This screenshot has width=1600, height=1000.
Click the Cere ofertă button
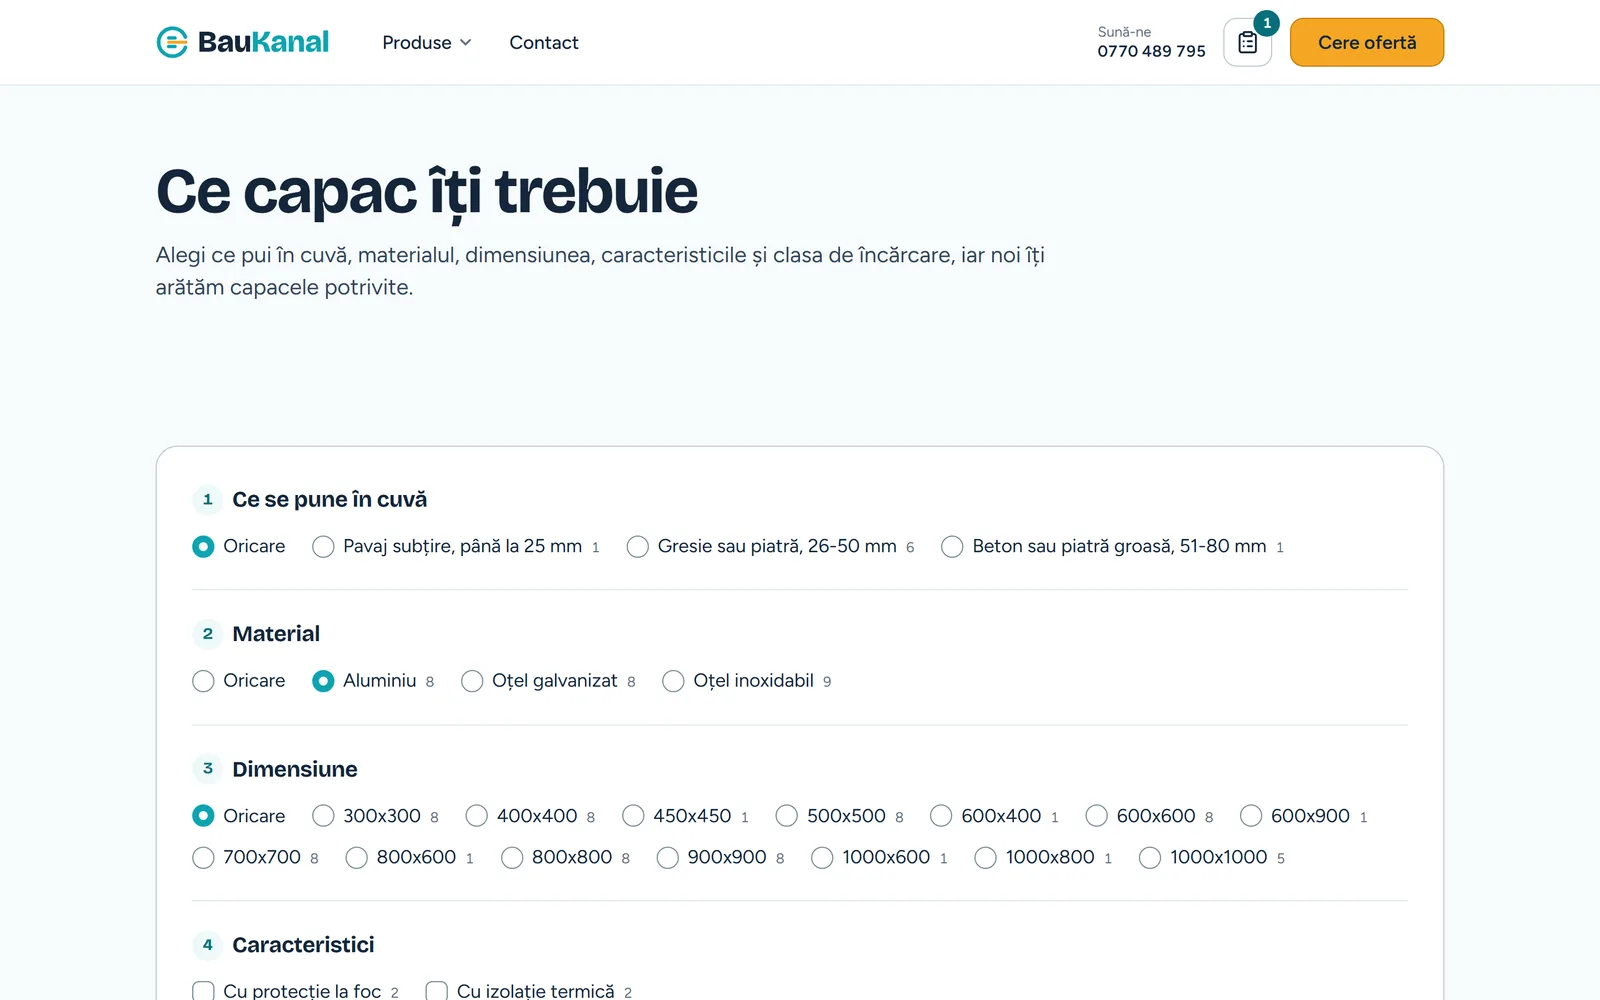[1367, 43]
